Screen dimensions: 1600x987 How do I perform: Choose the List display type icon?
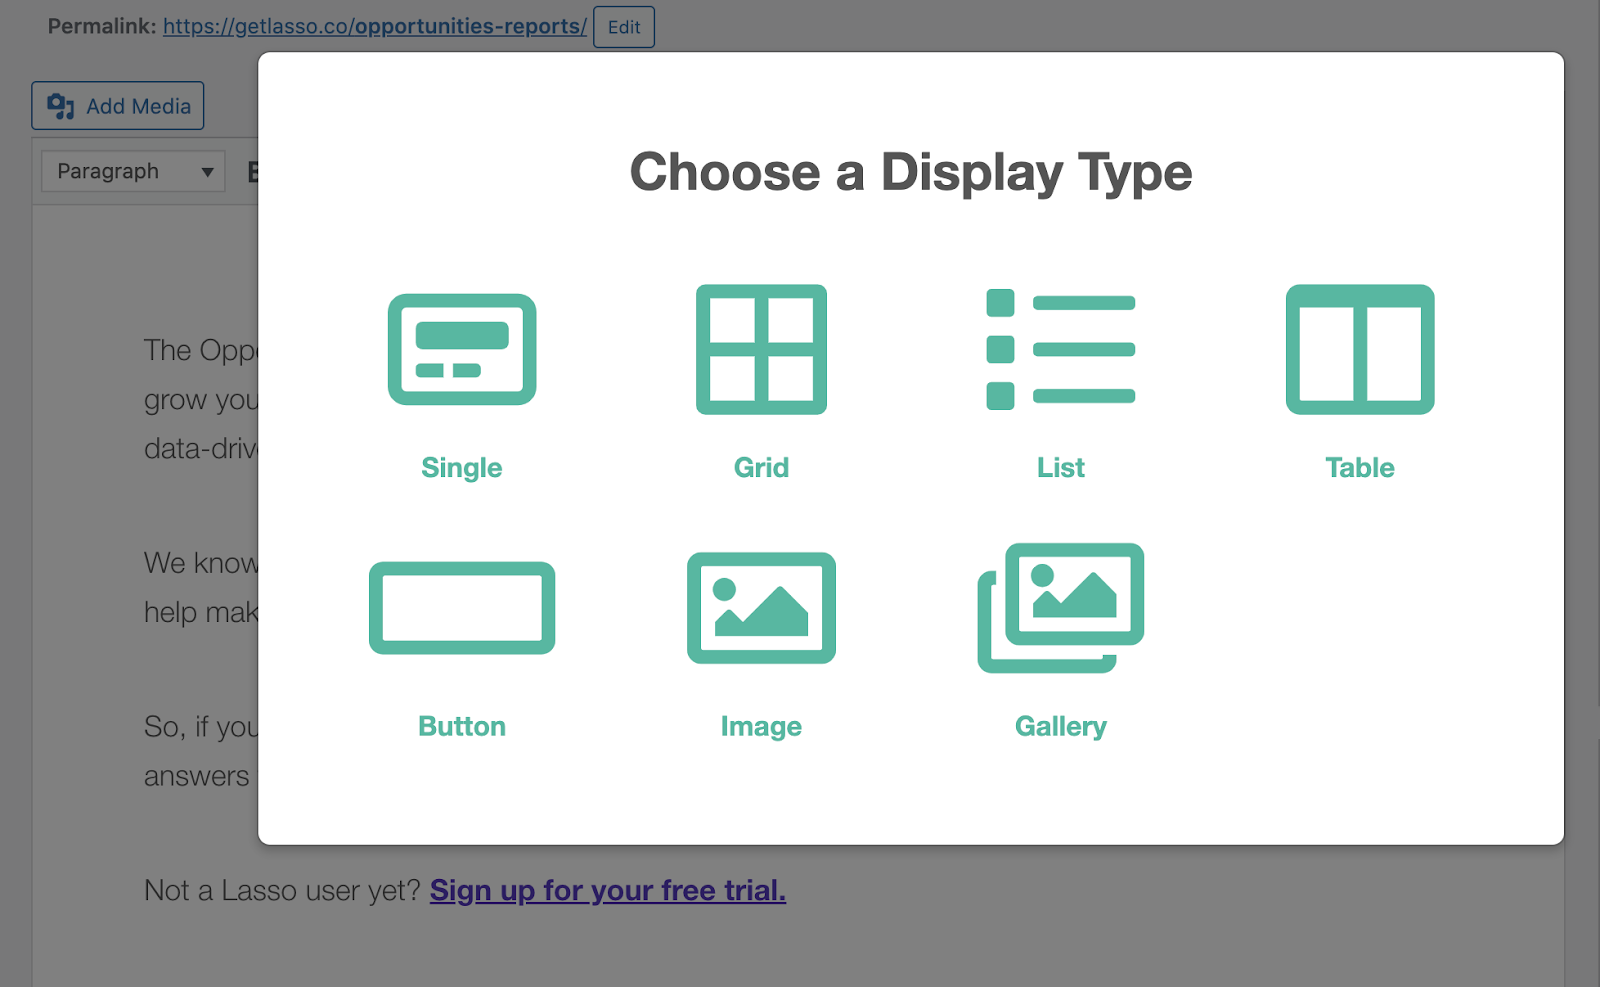click(1060, 349)
